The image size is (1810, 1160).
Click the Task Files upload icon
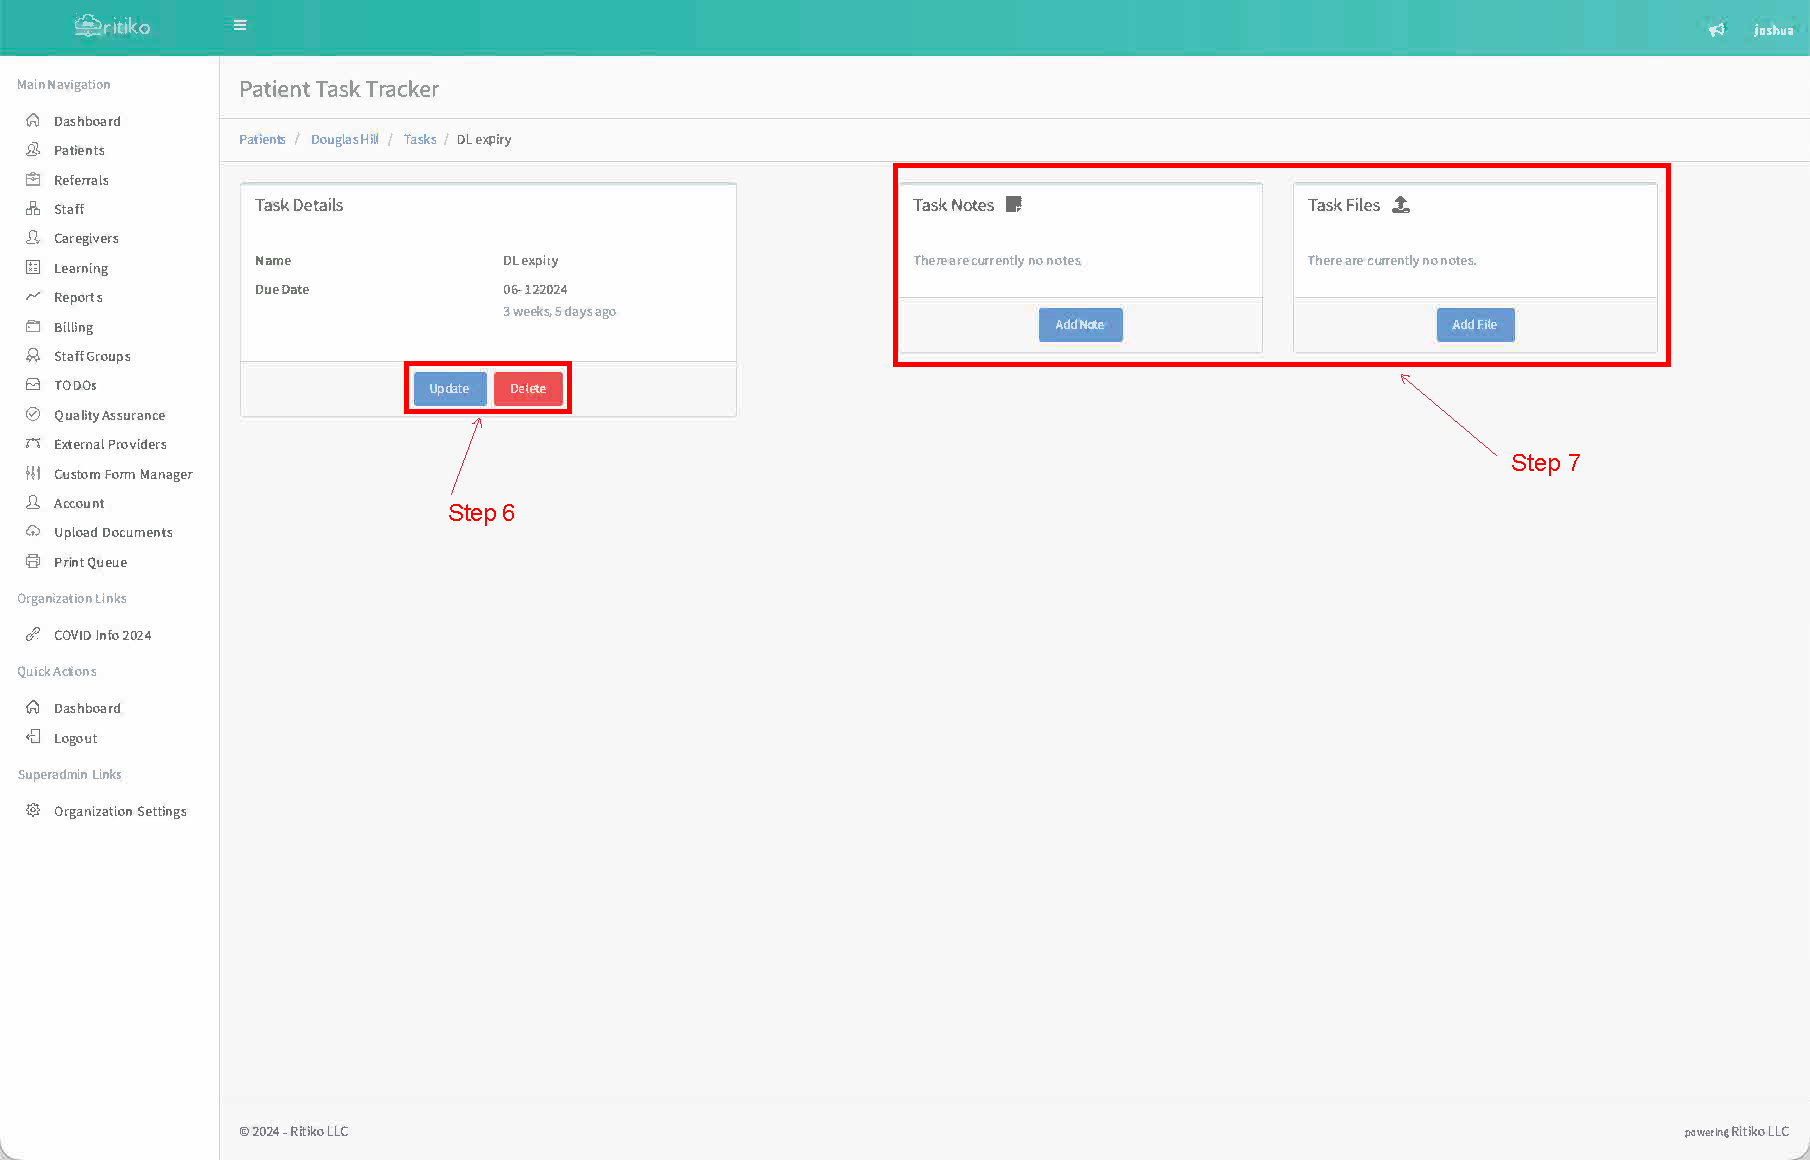pyautogui.click(x=1401, y=205)
